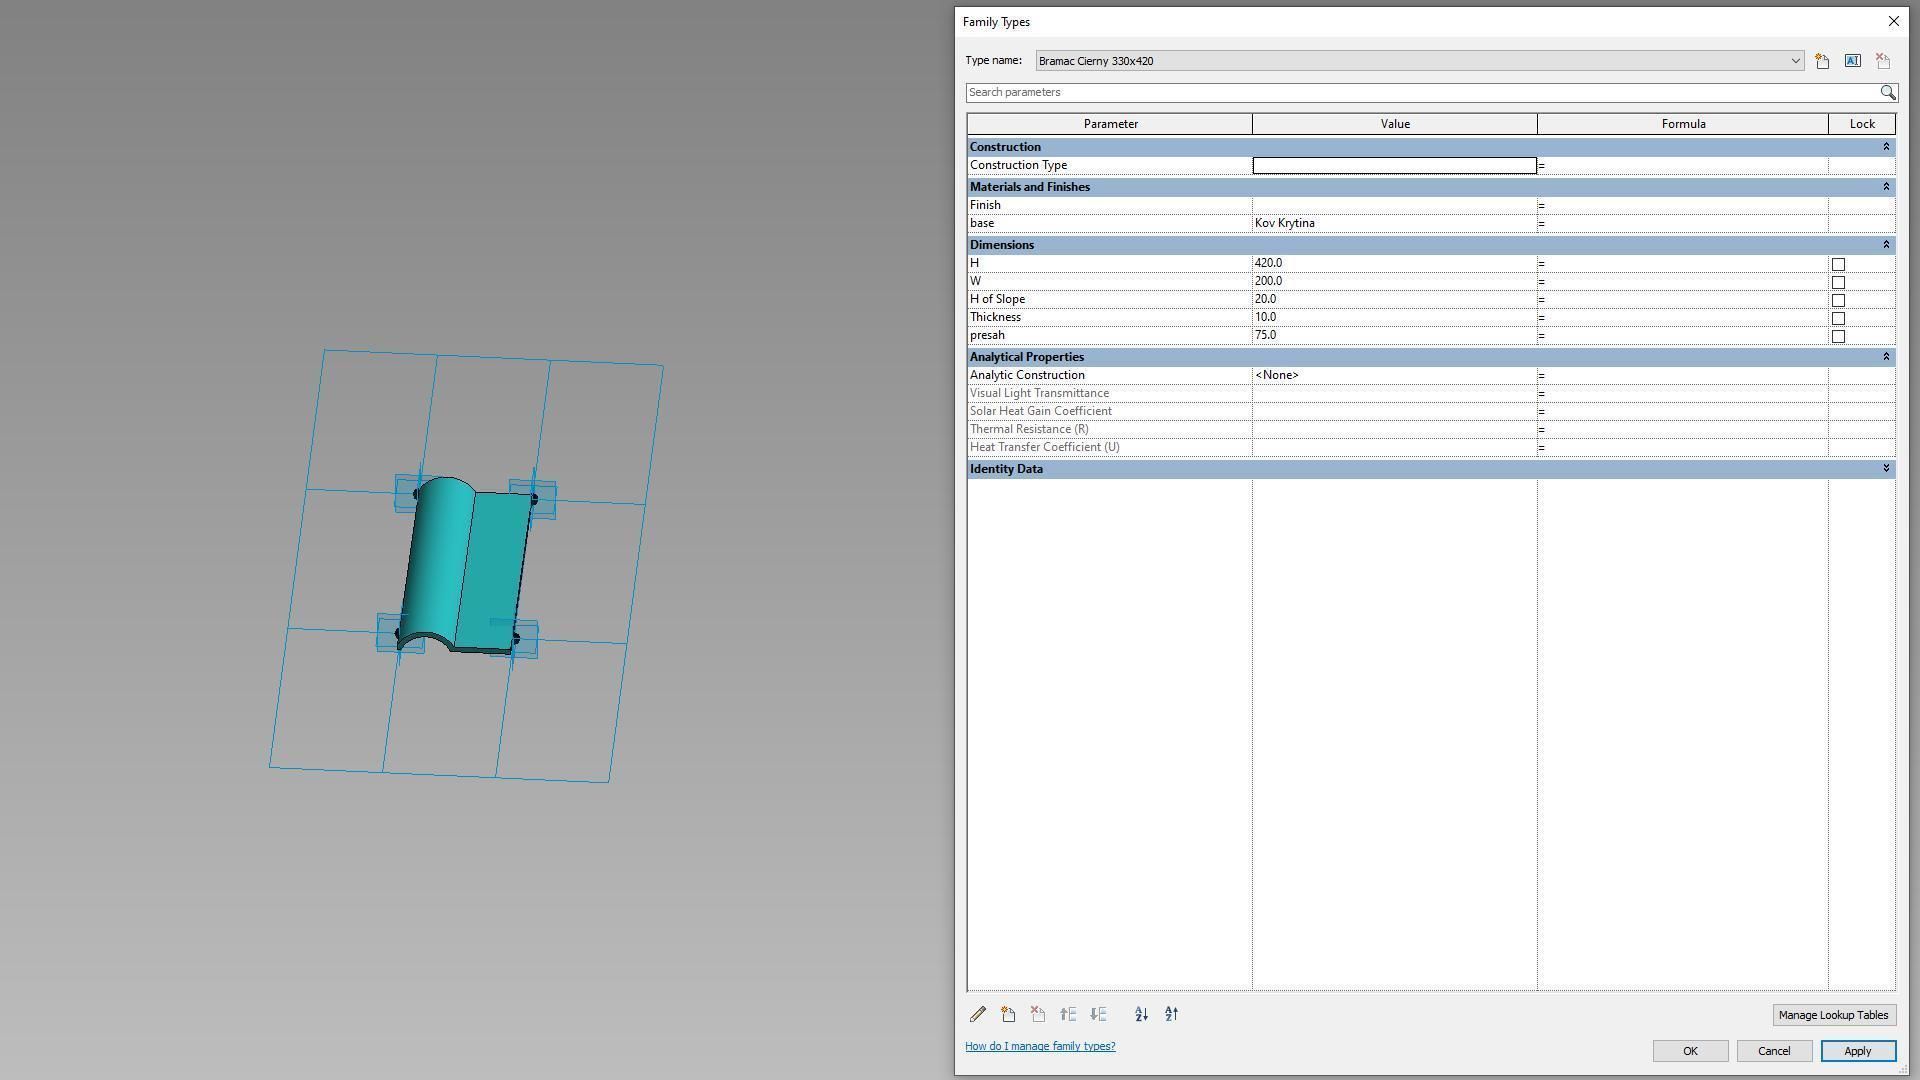Viewport: 1920px width, 1080px height.
Task: Click the search magnifier icon
Action: (1888, 92)
